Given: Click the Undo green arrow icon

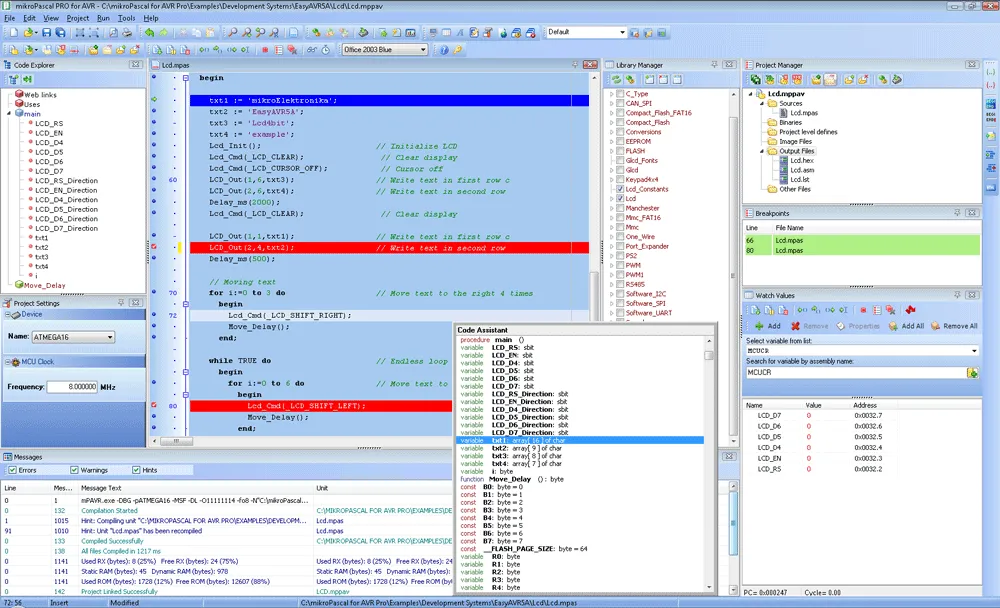Looking at the screenshot, I should pos(149,32).
